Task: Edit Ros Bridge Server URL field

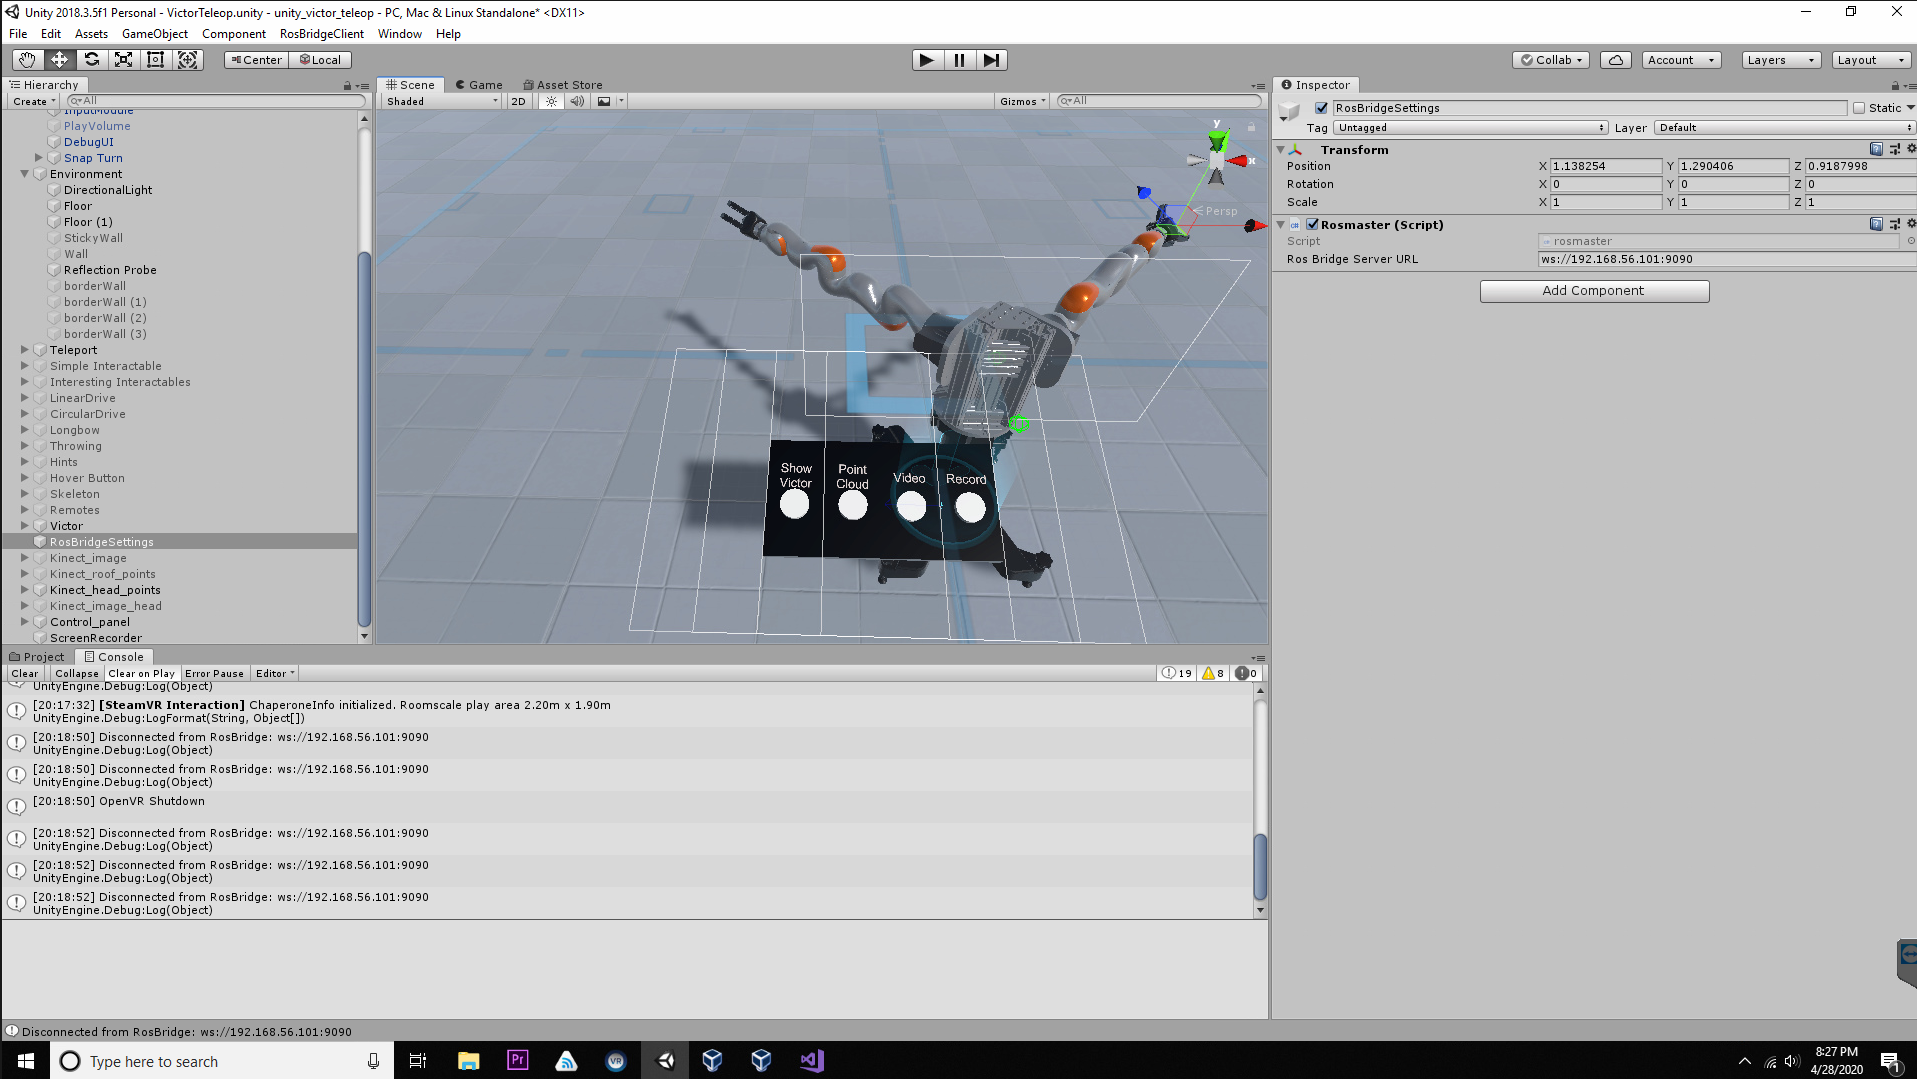Action: coord(1726,259)
